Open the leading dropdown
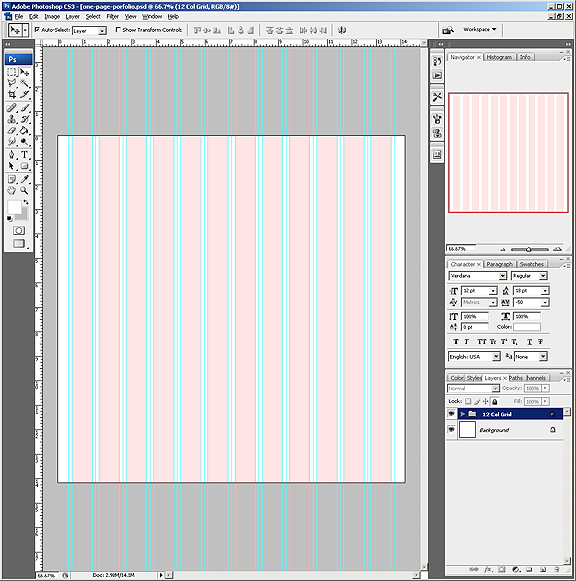The width and height of the screenshot is (576, 581). (x=545, y=291)
